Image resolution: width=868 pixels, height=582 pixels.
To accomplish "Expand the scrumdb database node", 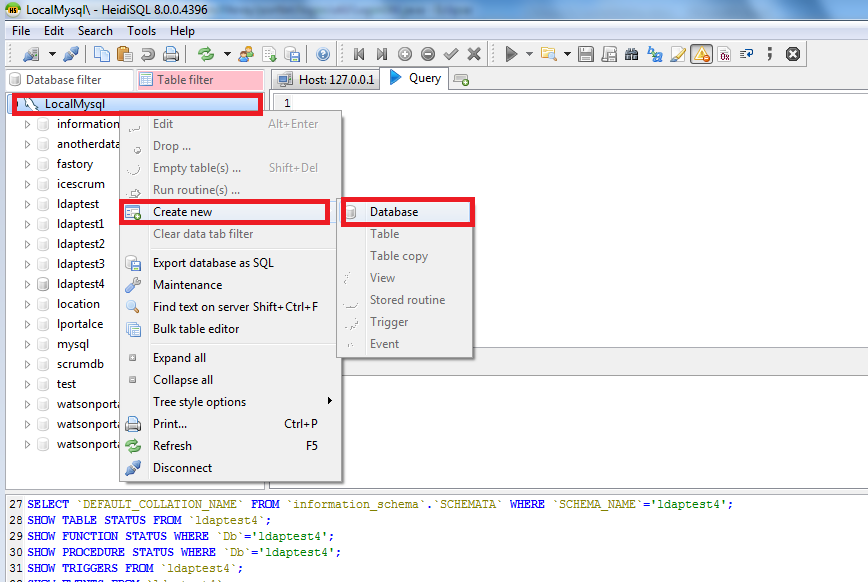I will click(27, 364).
